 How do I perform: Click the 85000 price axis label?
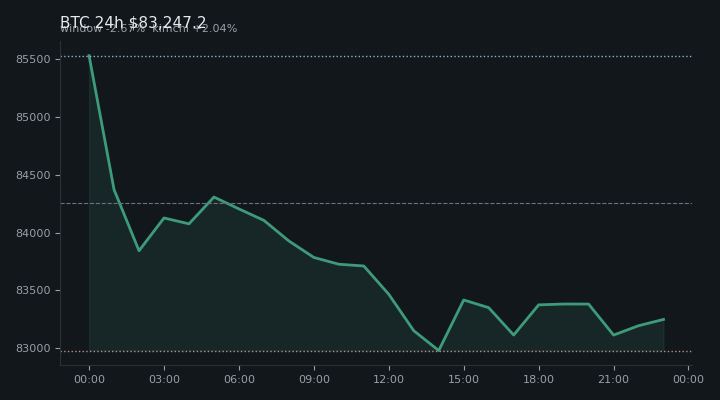coord(33,117)
